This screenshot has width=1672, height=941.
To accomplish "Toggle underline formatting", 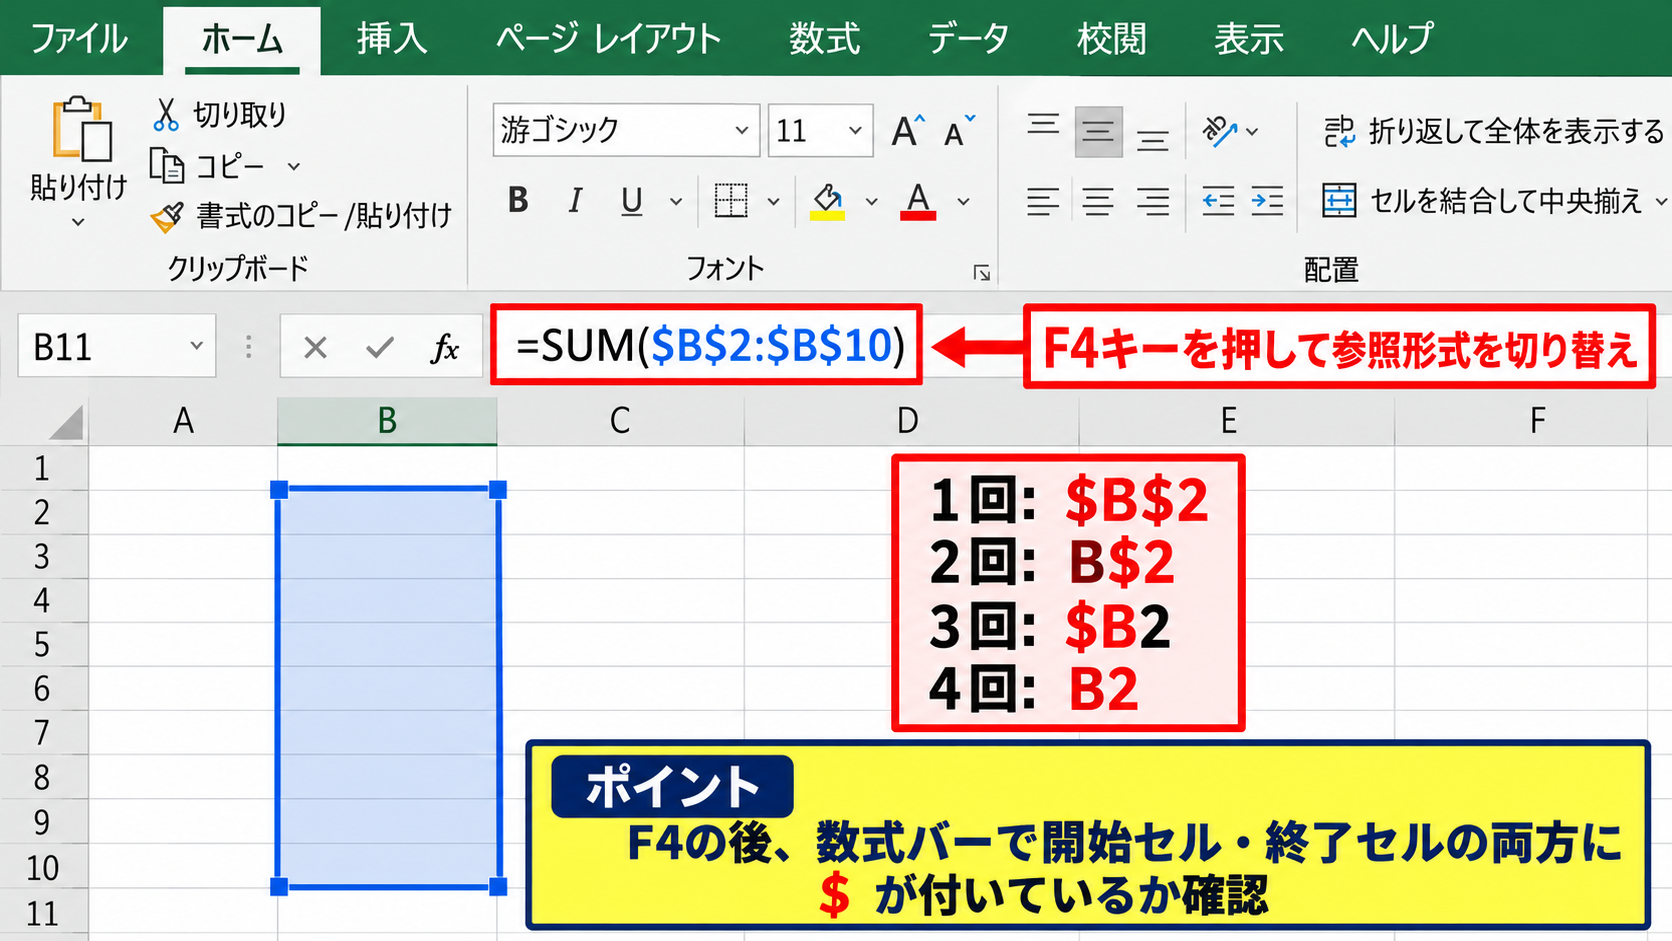I will (632, 201).
